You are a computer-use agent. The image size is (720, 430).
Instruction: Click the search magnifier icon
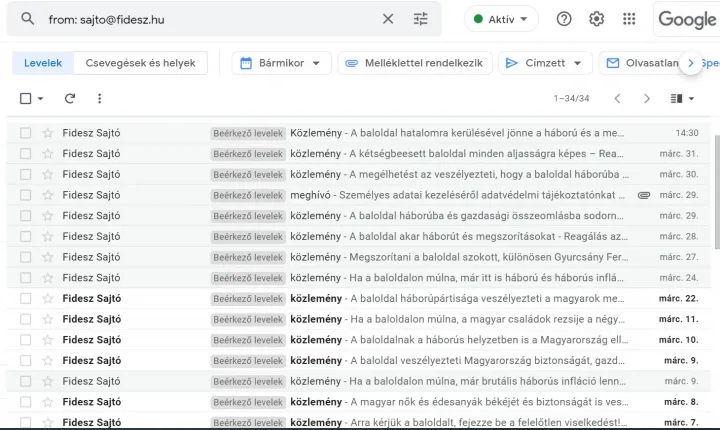pyautogui.click(x=28, y=19)
